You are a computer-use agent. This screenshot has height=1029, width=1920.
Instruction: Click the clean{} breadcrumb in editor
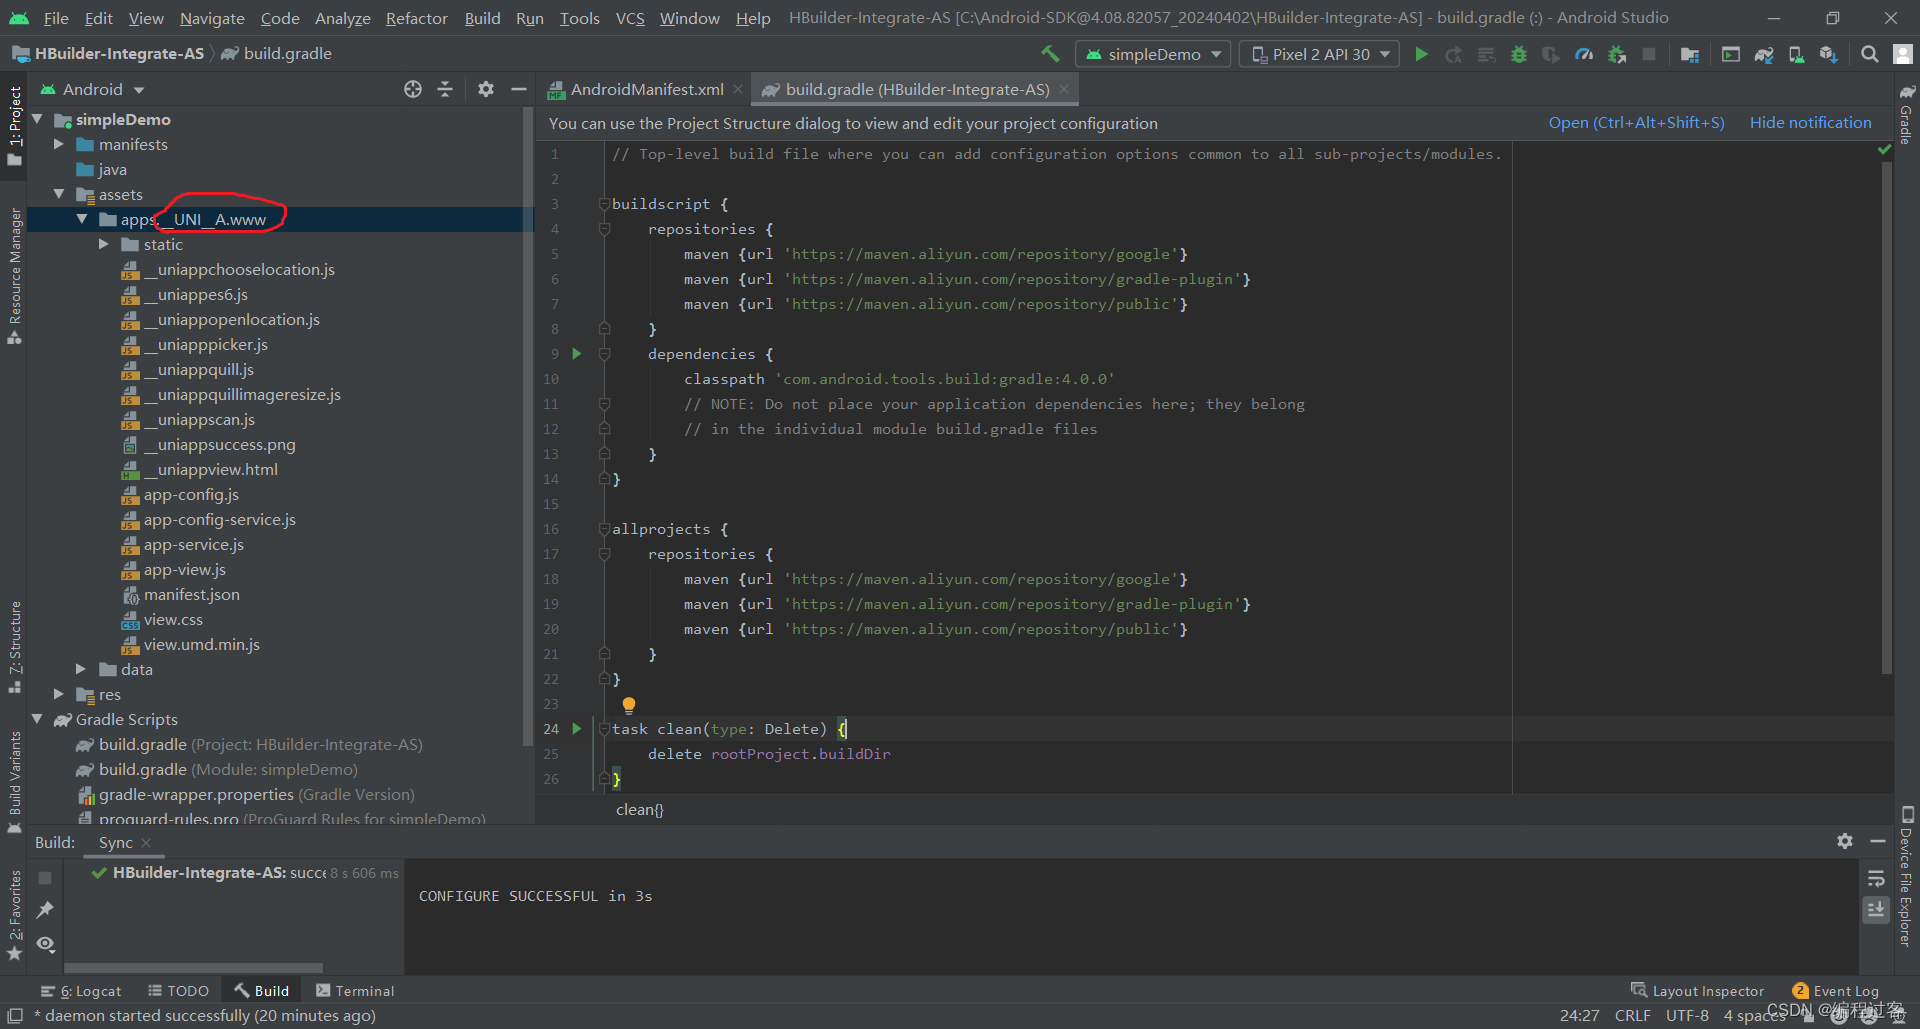pyautogui.click(x=639, y=809)
